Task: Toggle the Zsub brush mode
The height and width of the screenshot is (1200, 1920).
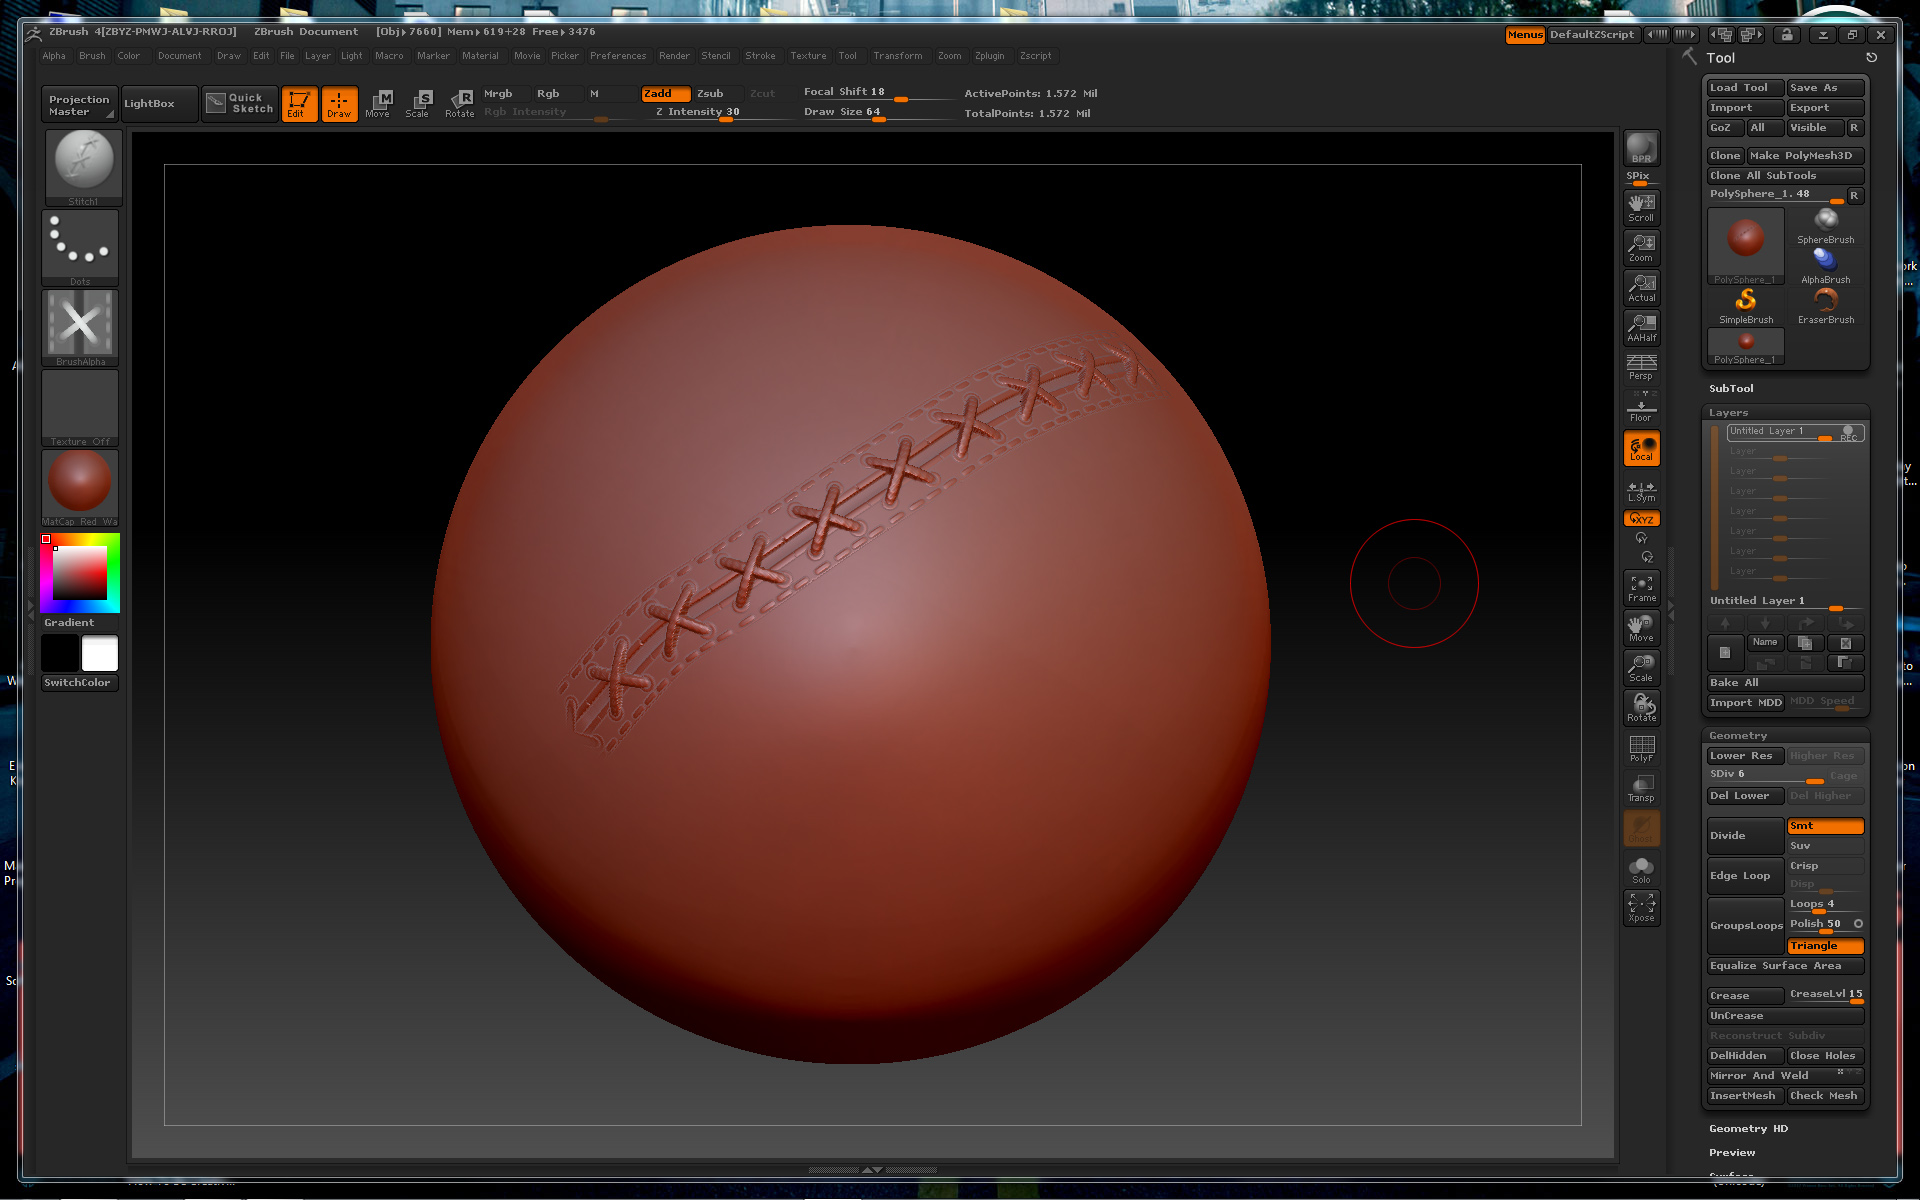Action: (709, 91)
